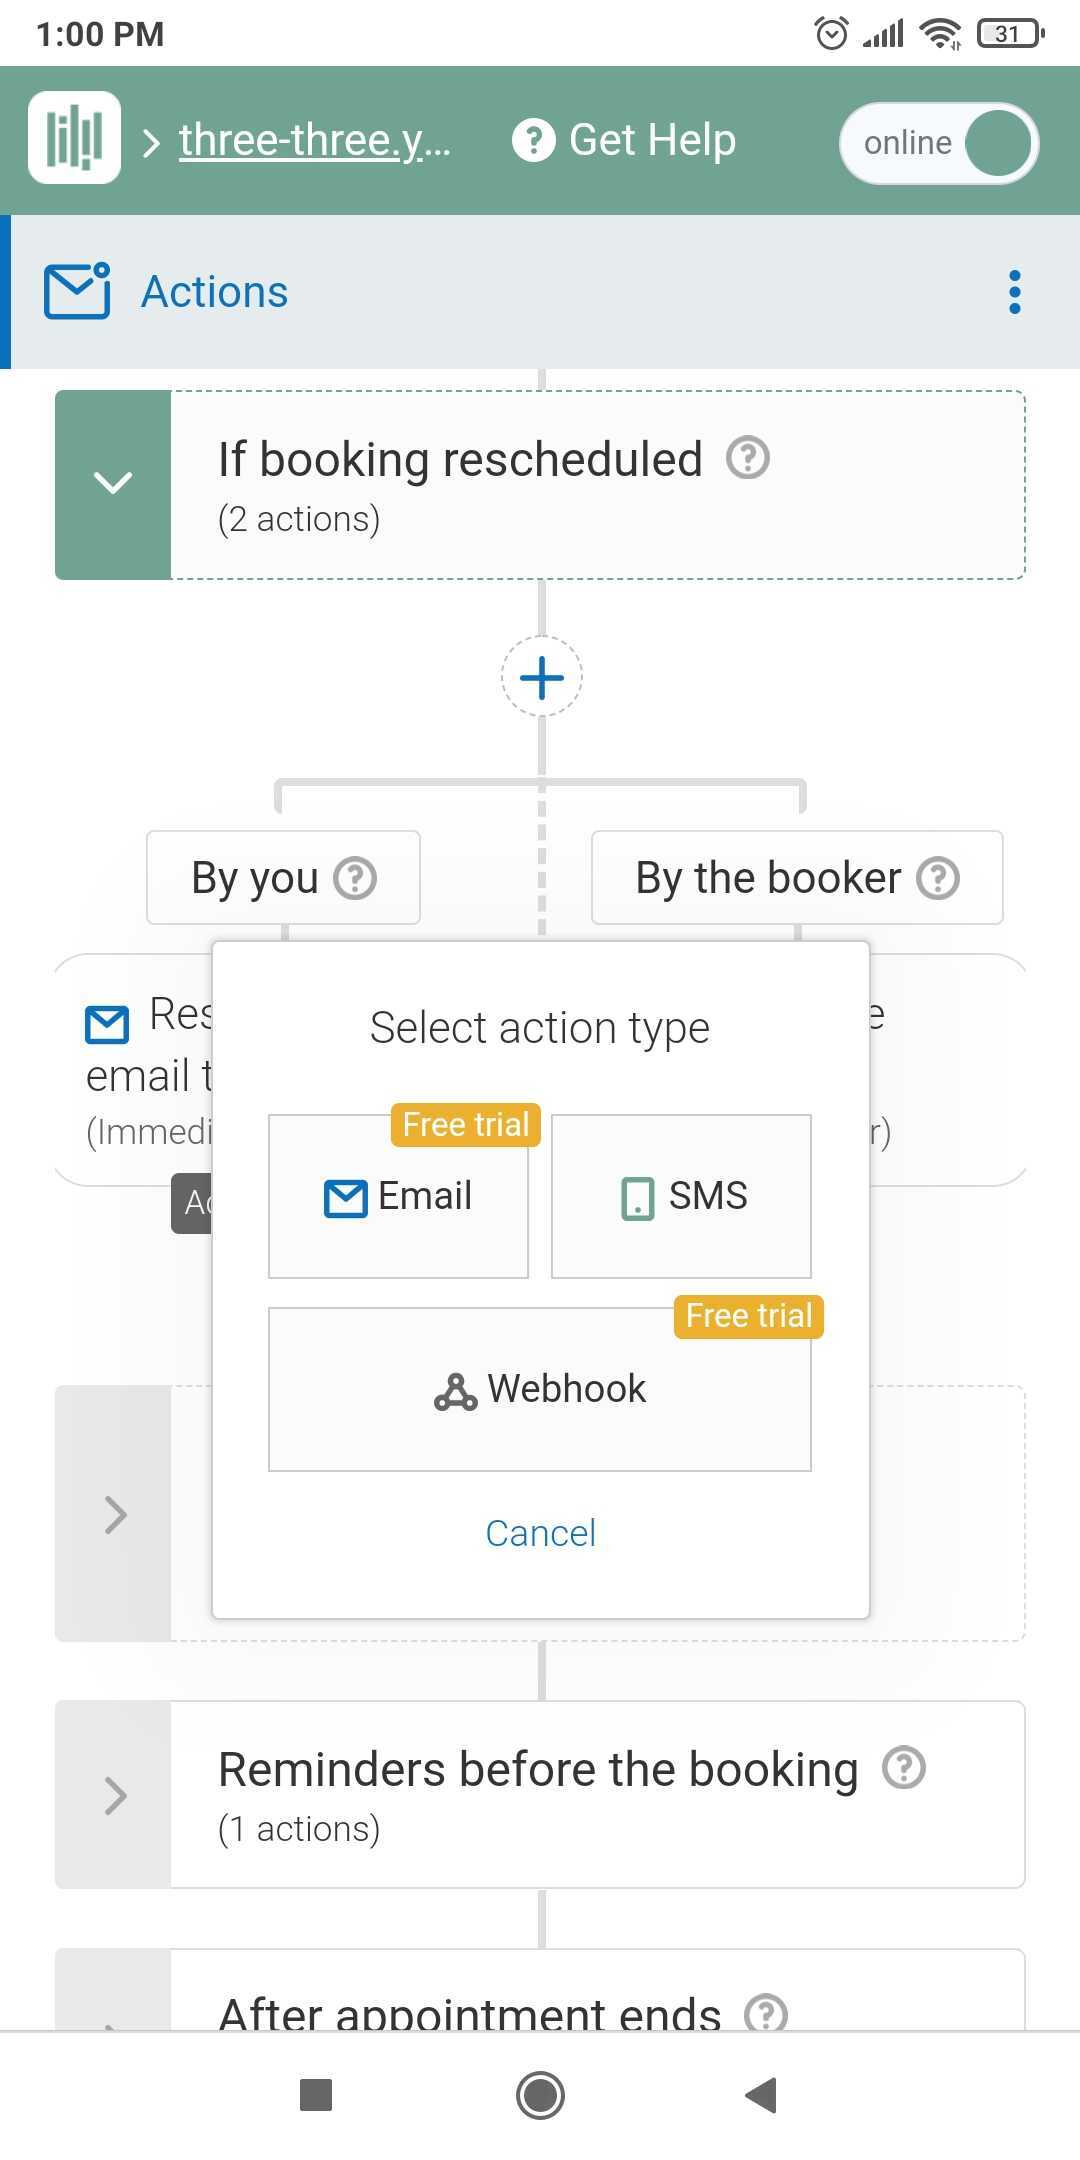The image size is (1080, 2160).
Task: Click help icon beside If booking rescheduled
Action: click(748, 458)
